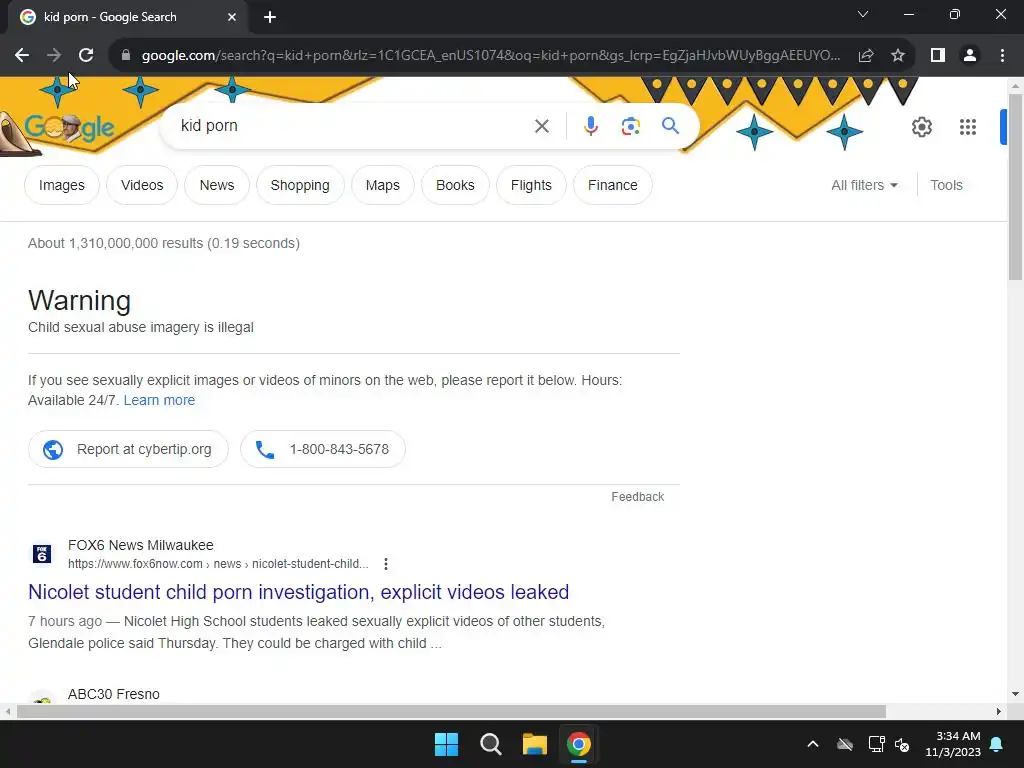Screen dimensions: 1024x768
Task: Show hidden tray icons chevron
Action: pos(813,744)
